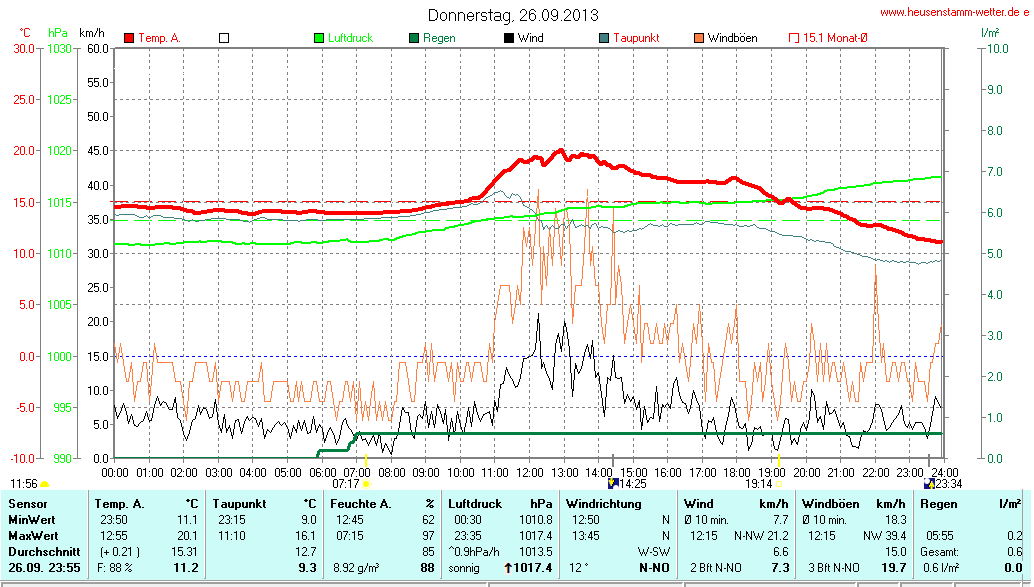Click the moon icon beside 23:34
Image resolution: width=1034 pixels, height=587 pixels.
point(927,484)
